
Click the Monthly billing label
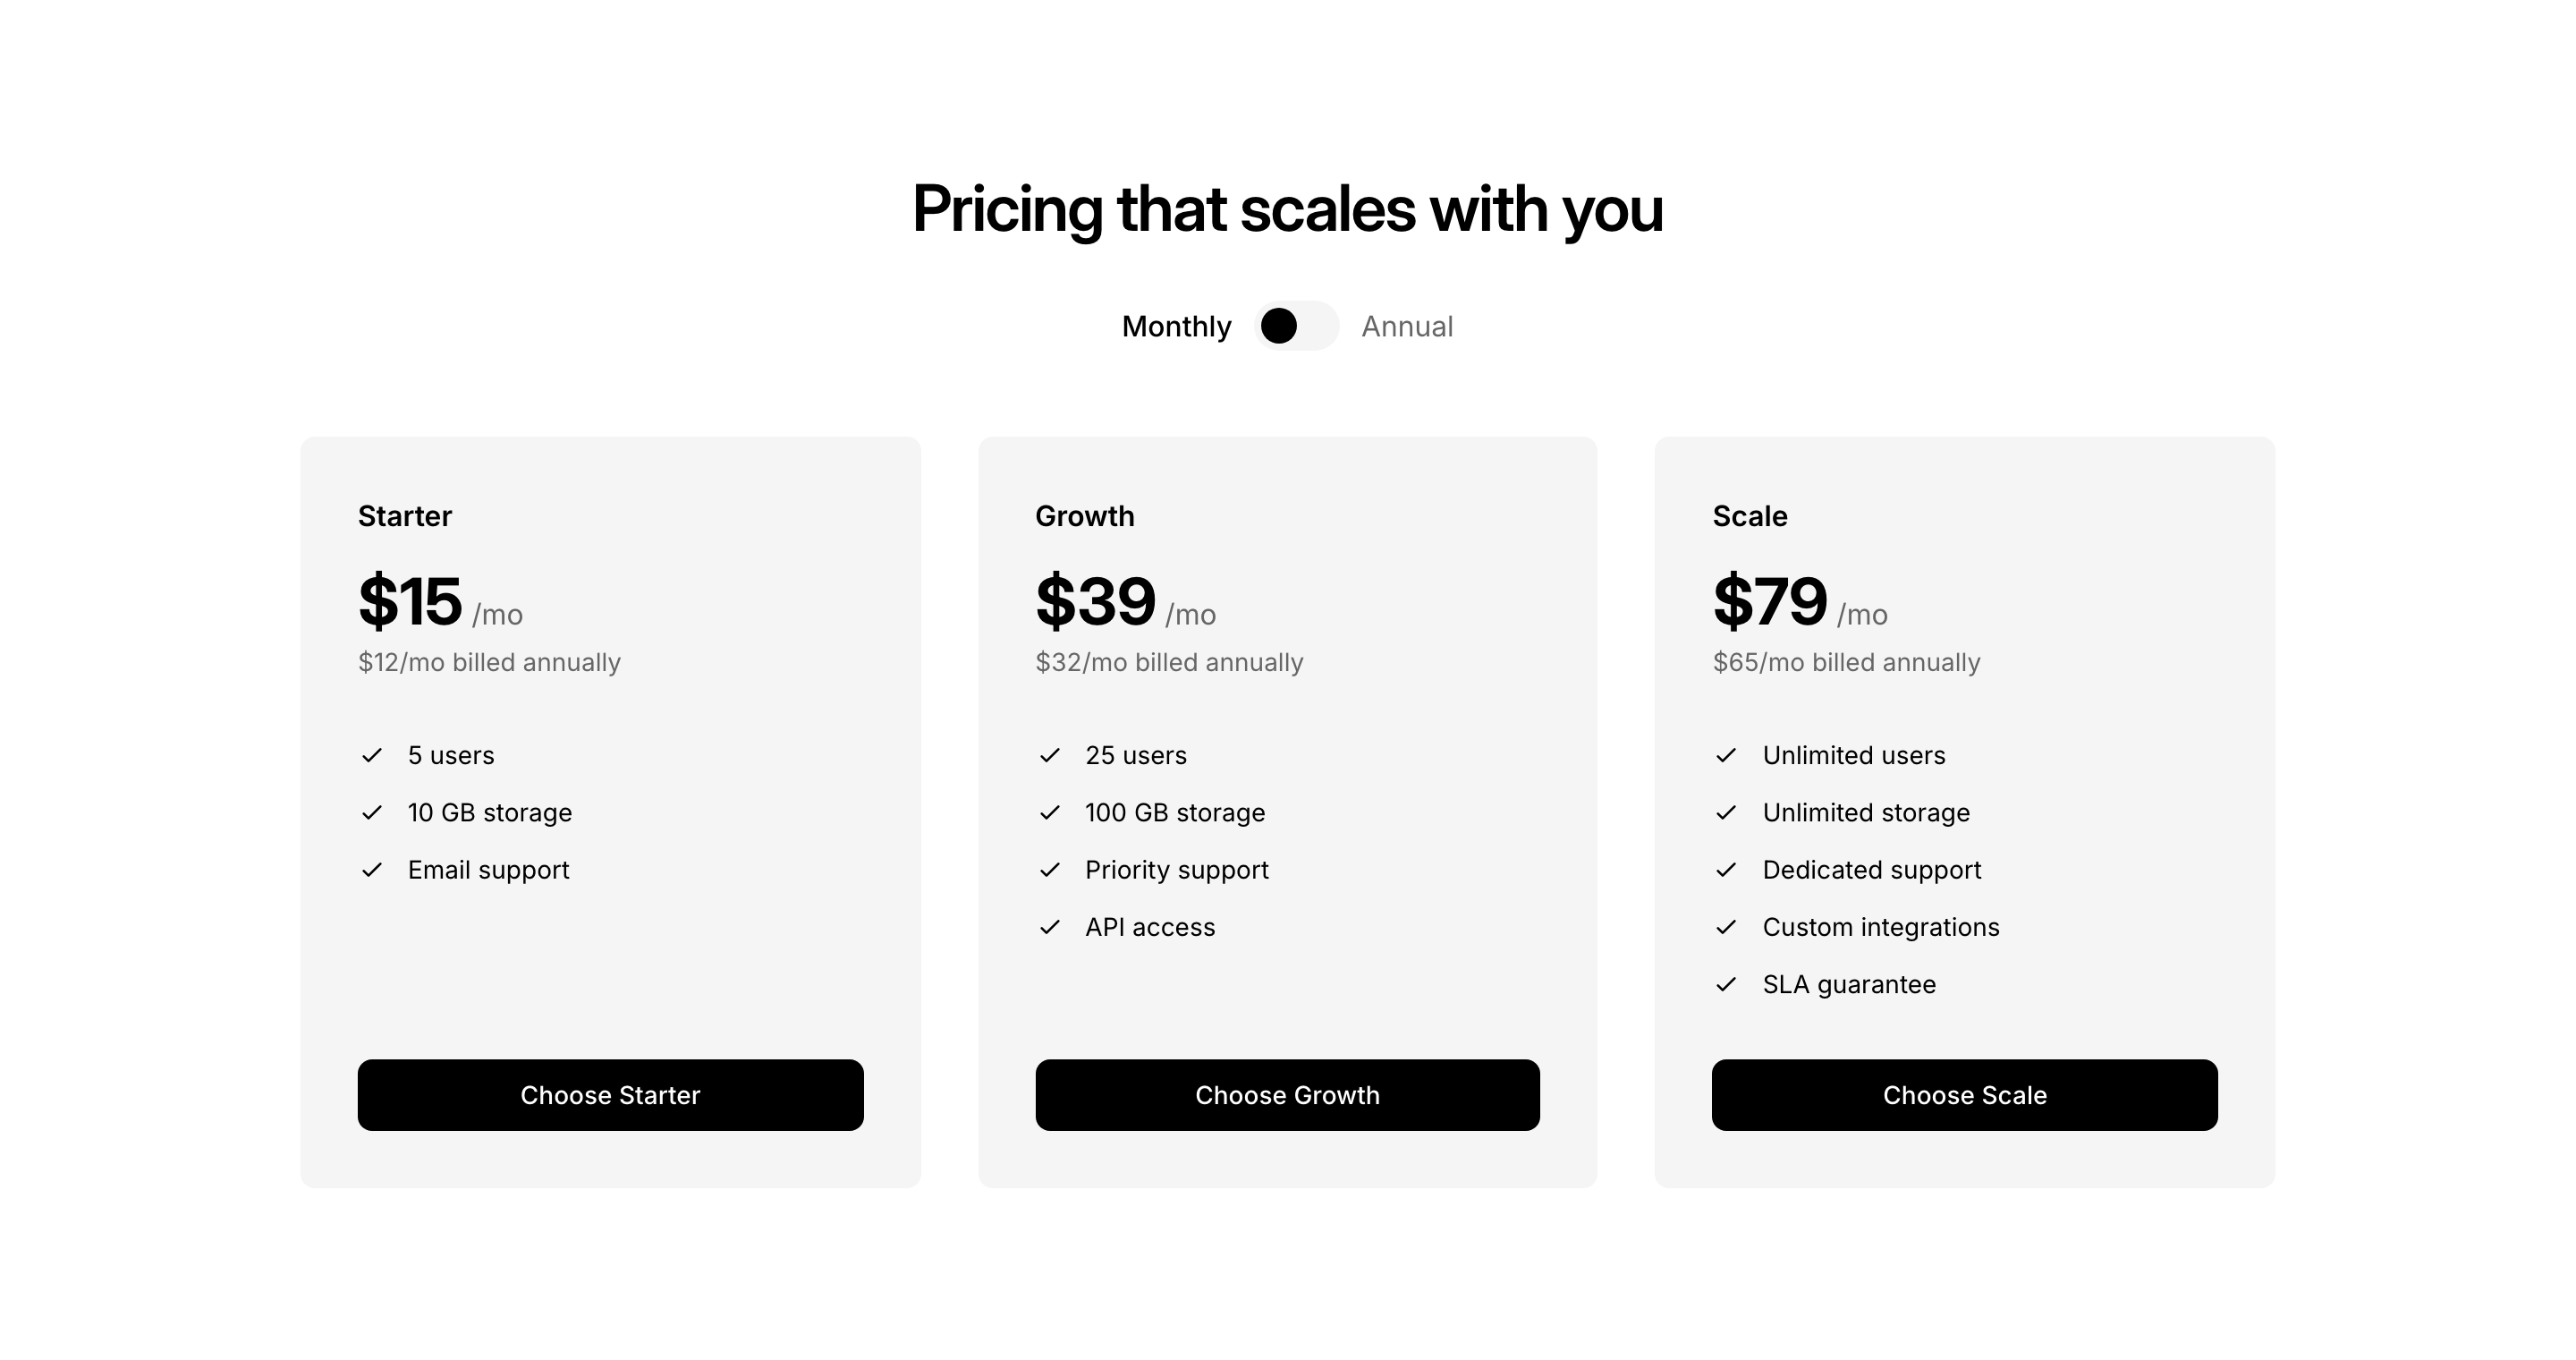(1176, 327)
